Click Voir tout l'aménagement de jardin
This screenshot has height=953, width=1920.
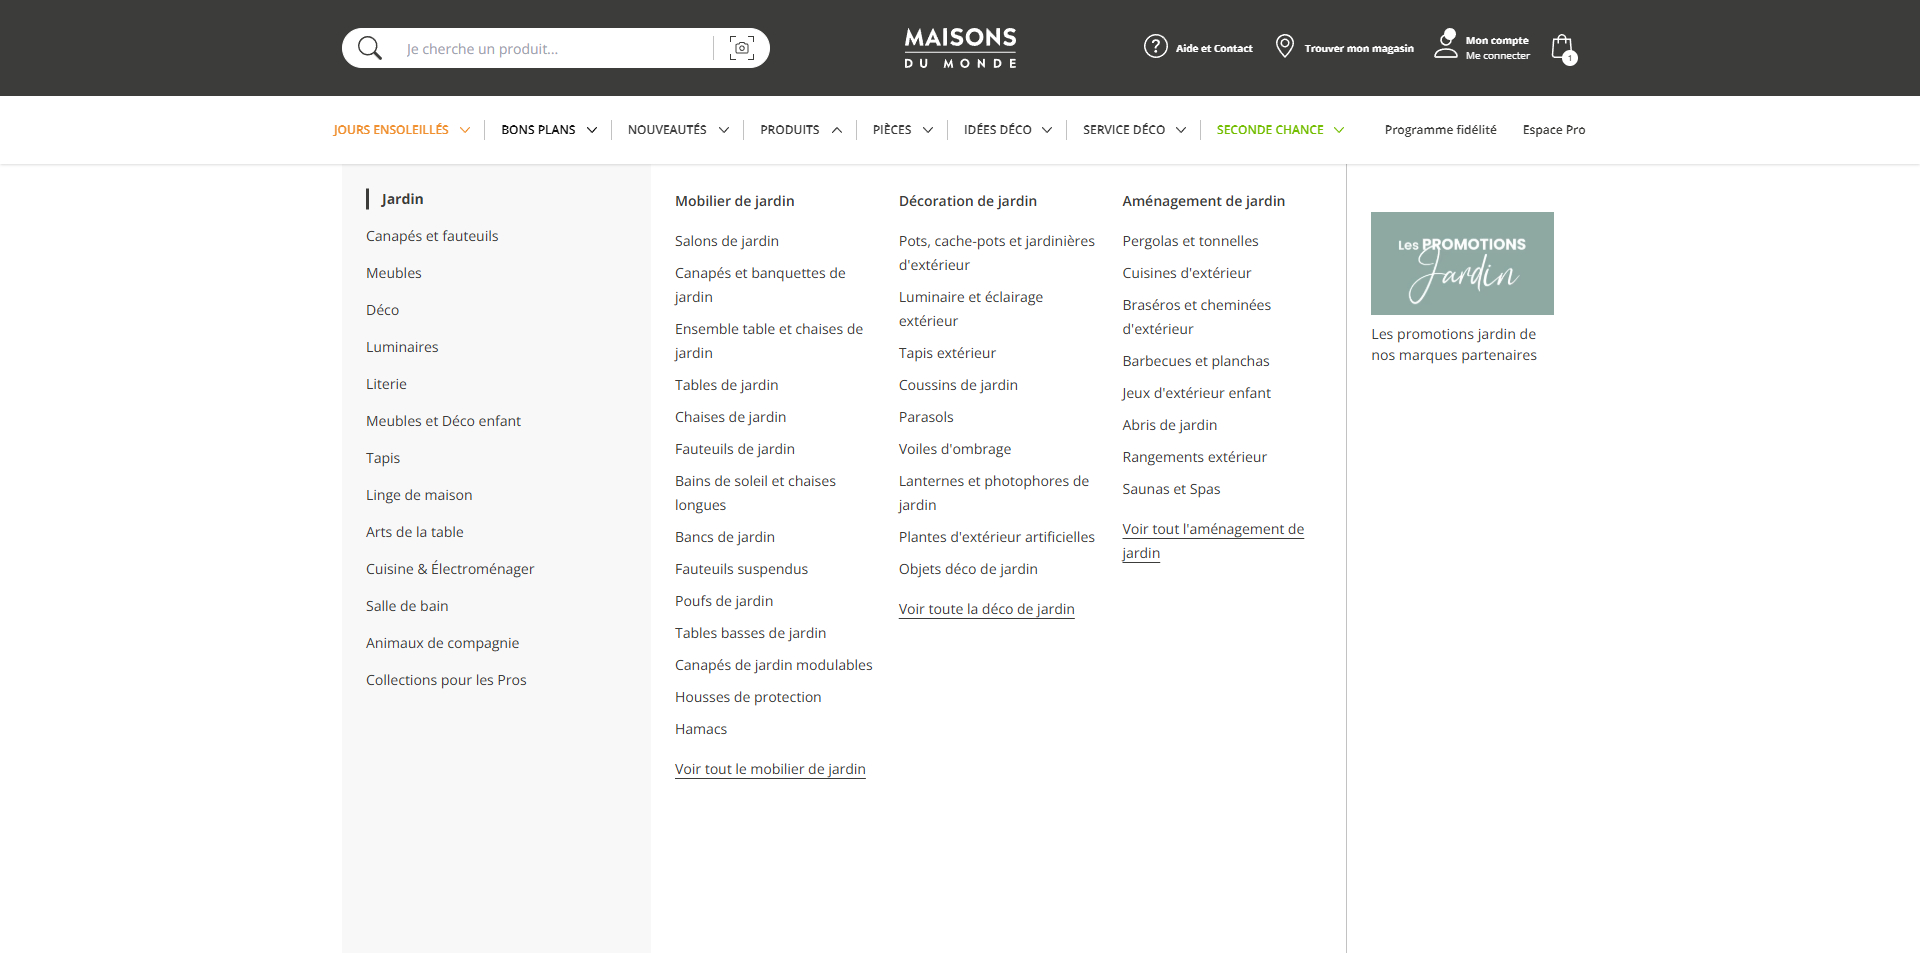(1213, 541)
